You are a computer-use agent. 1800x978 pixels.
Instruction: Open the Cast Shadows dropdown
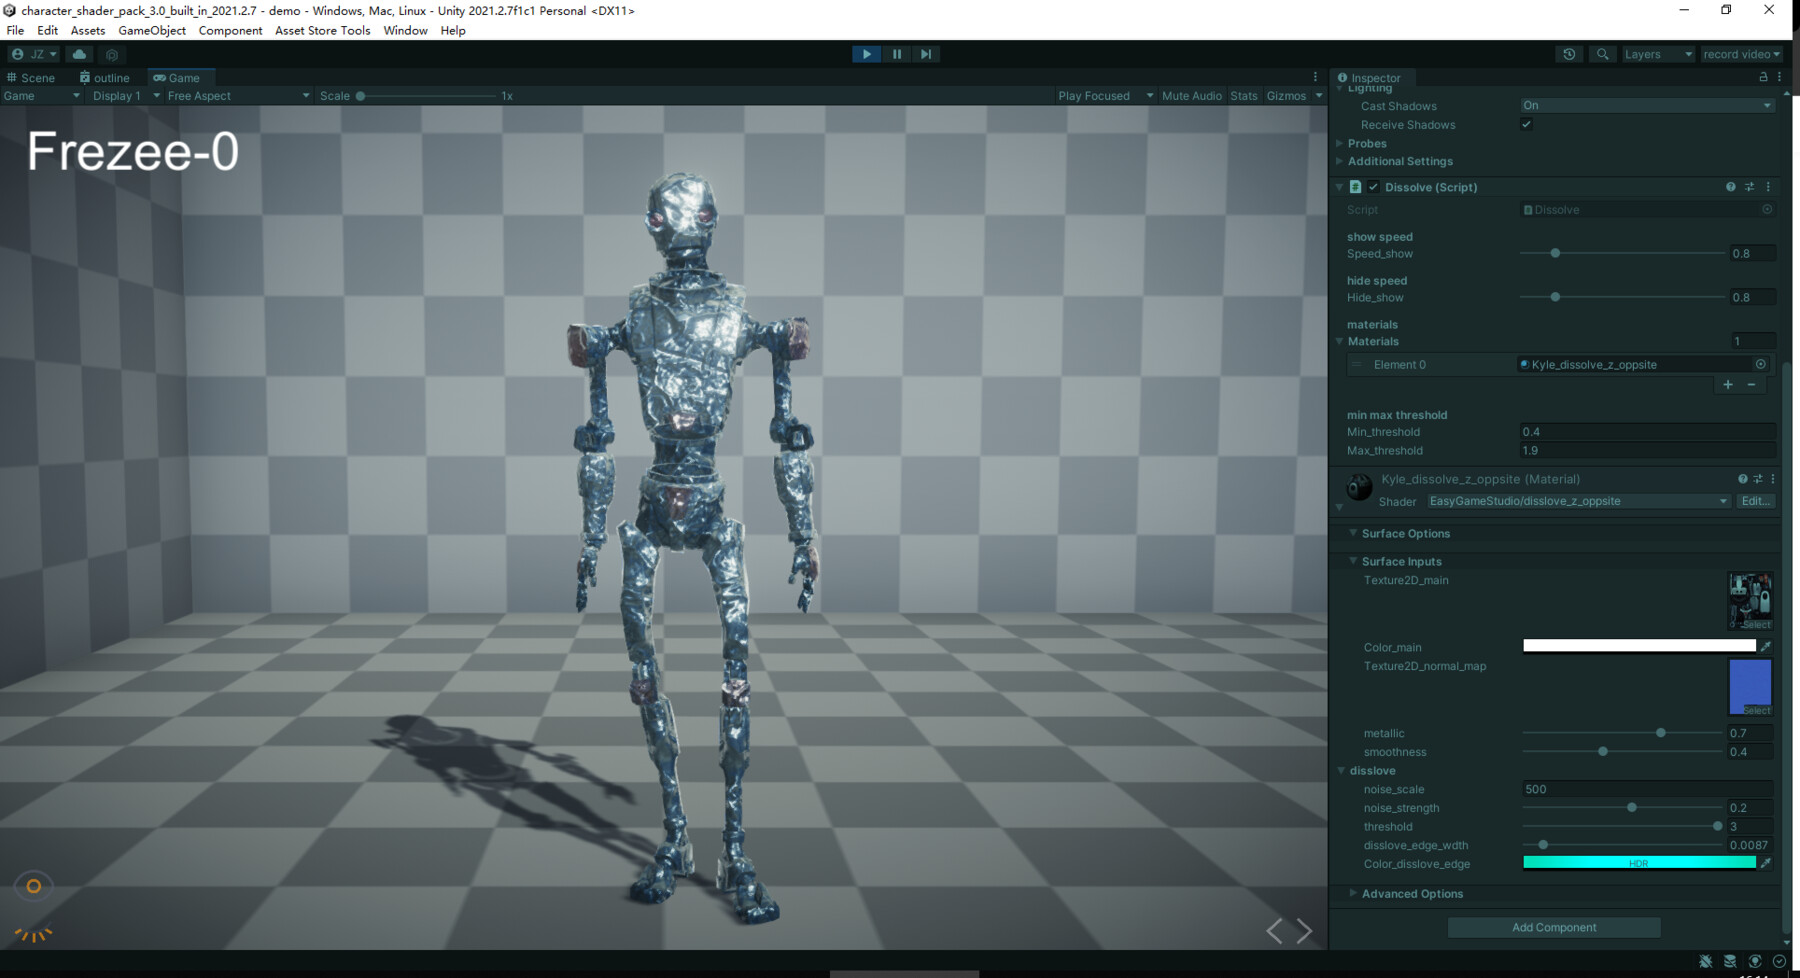[x=1645, y=105]
